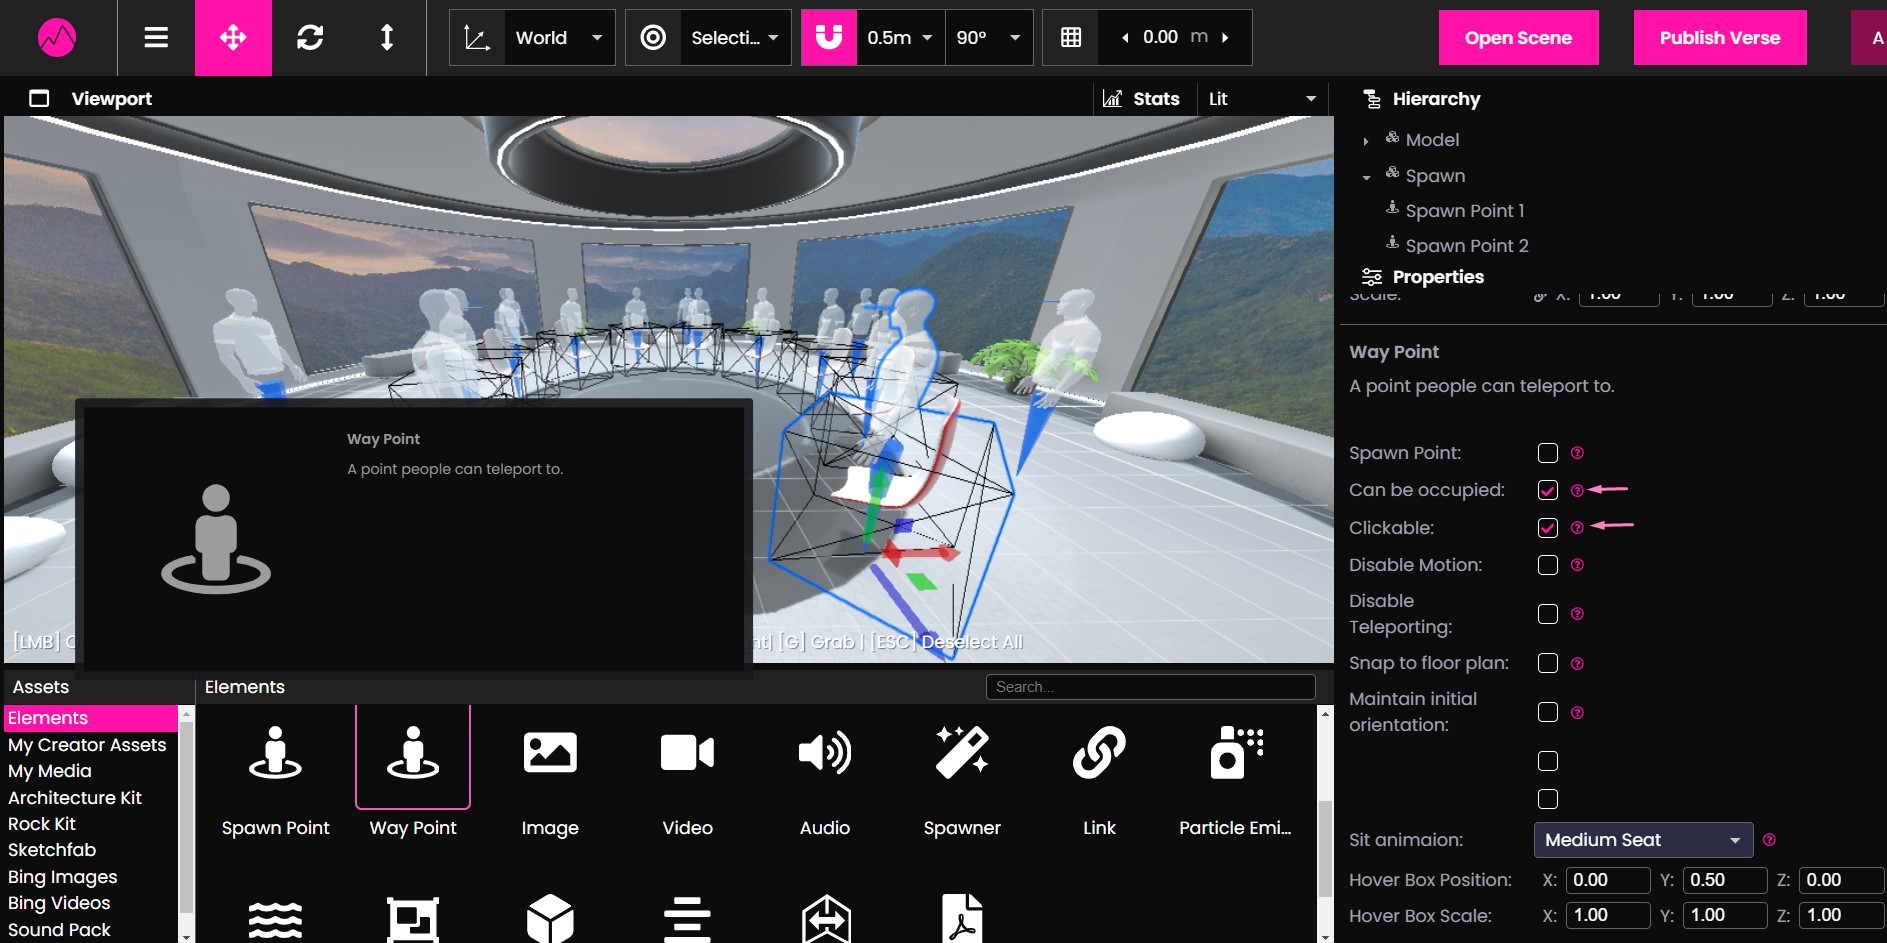
Task: Open the Medium Seat animation dropdown
Action: click(1643, 840)
